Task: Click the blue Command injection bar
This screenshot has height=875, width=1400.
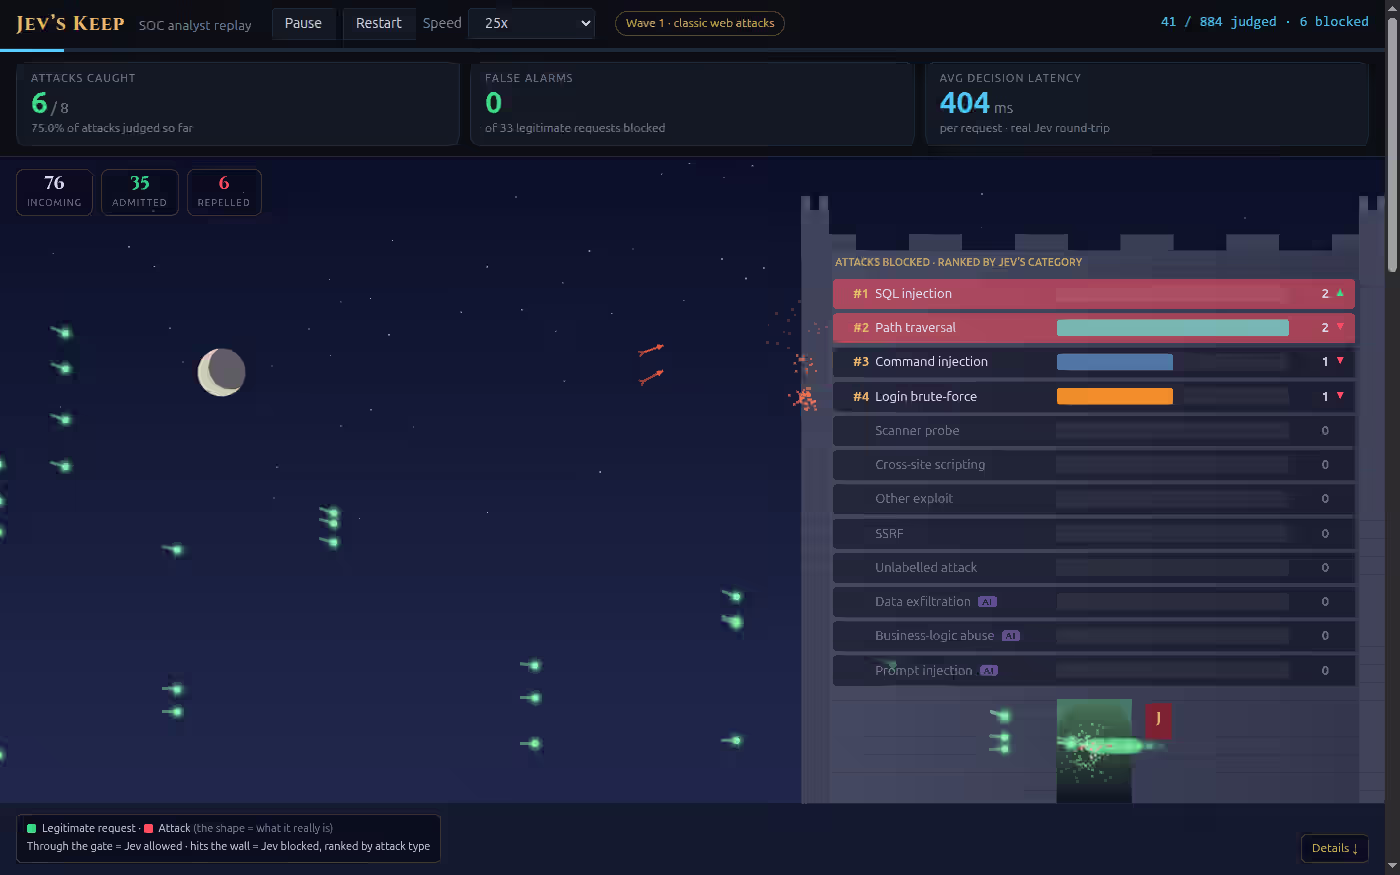Action: [1115, 362]
